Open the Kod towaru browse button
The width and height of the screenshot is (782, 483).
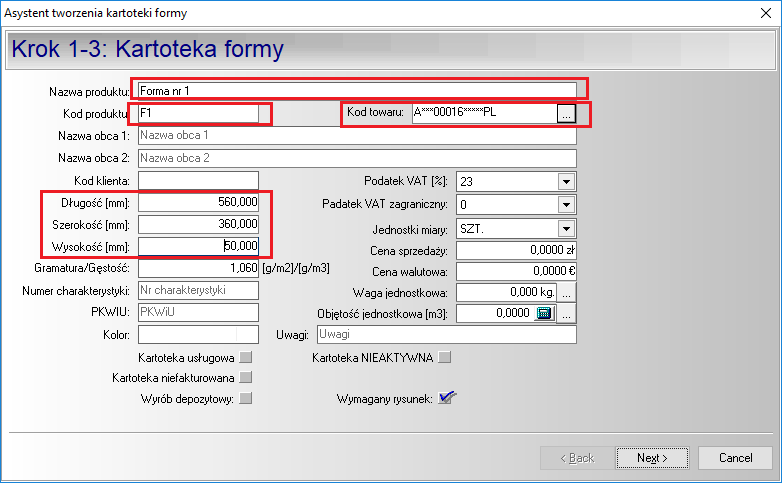click(x=566, y=114)
